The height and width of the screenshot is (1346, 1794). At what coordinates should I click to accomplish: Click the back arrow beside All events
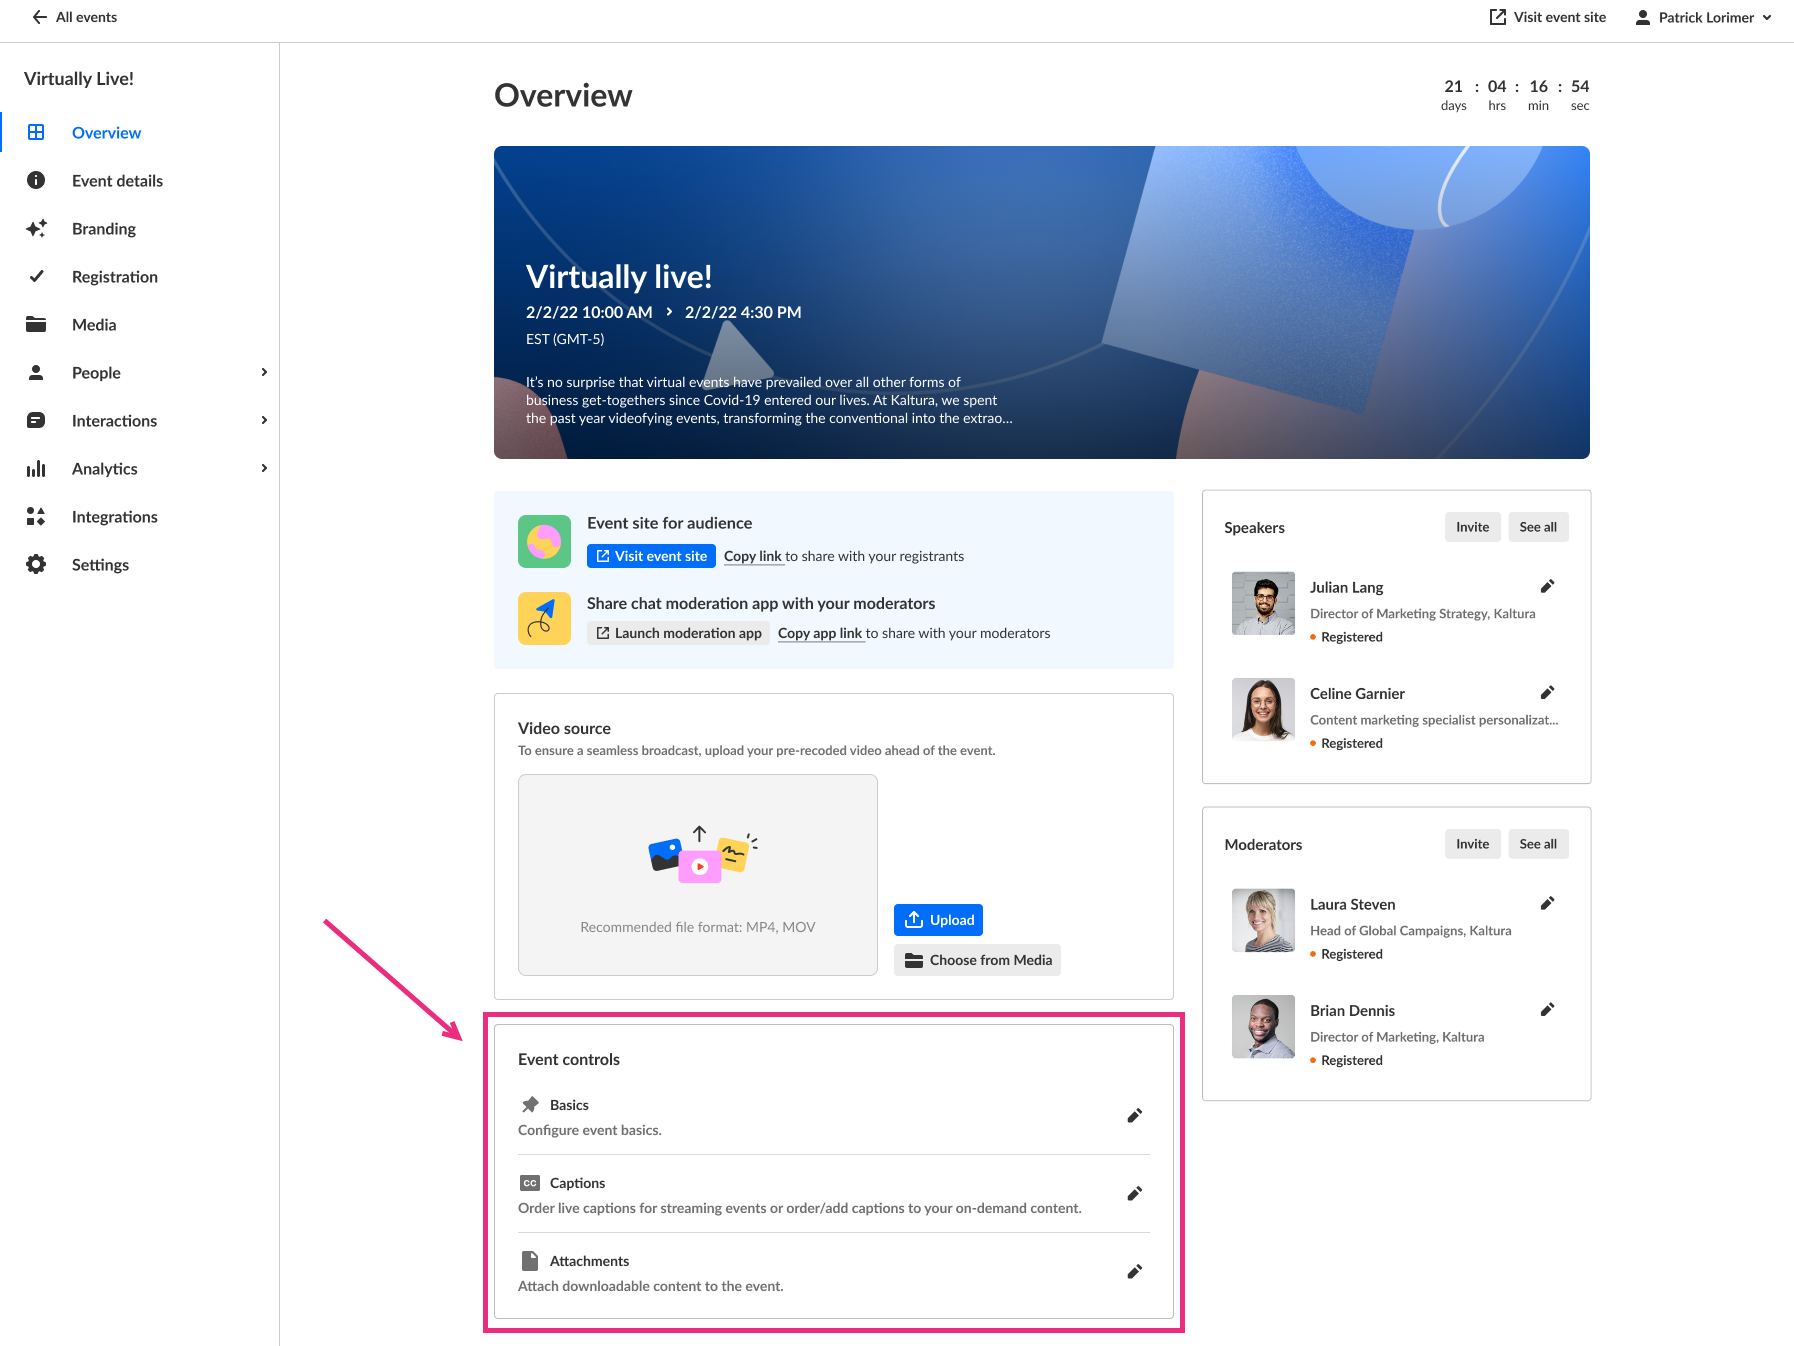(40, 17)
